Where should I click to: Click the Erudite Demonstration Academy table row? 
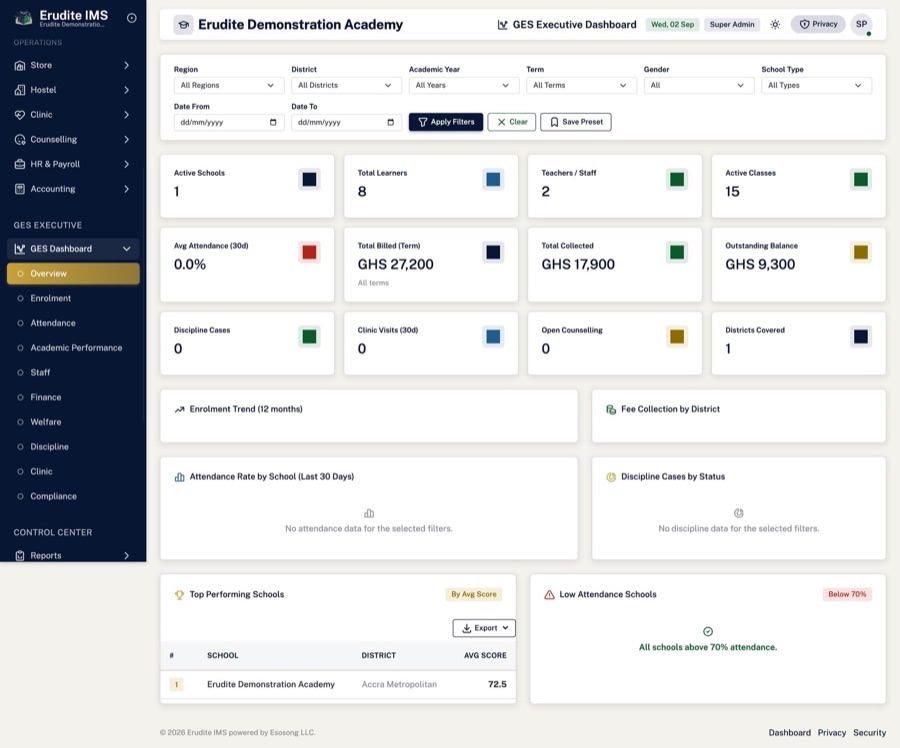click(338, 684)
